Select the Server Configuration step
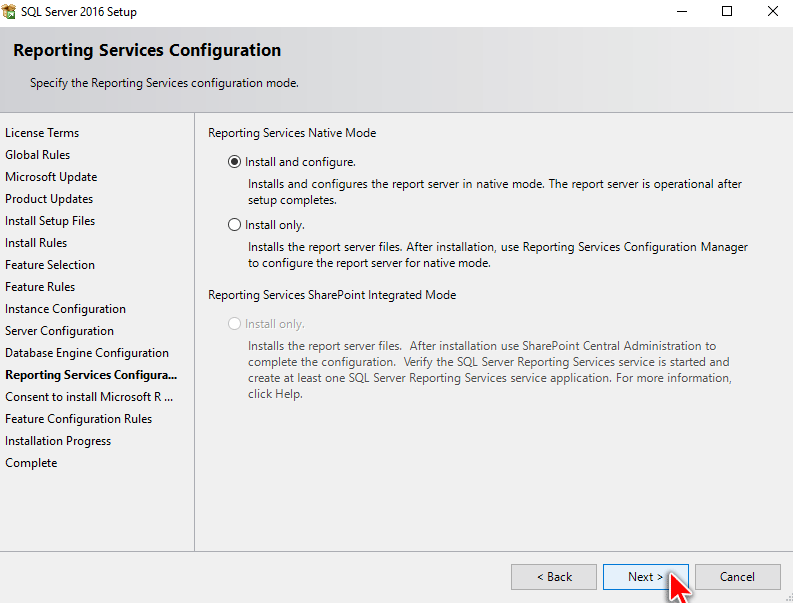 (x=59, y=331)
